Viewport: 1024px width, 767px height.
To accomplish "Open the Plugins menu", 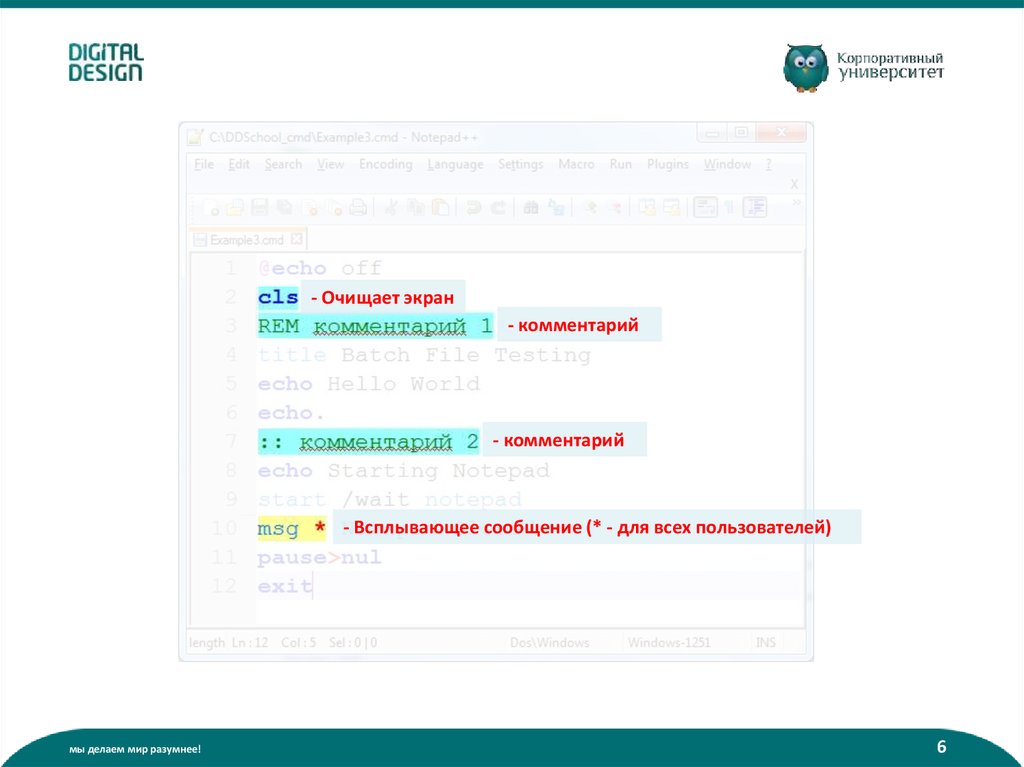I will [667, 164].
